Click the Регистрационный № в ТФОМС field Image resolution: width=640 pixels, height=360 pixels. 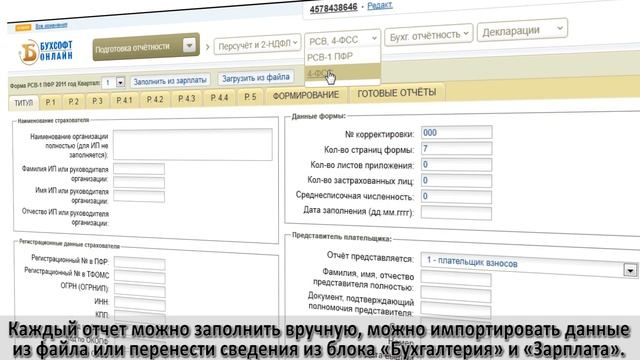(x=140, y=277)
